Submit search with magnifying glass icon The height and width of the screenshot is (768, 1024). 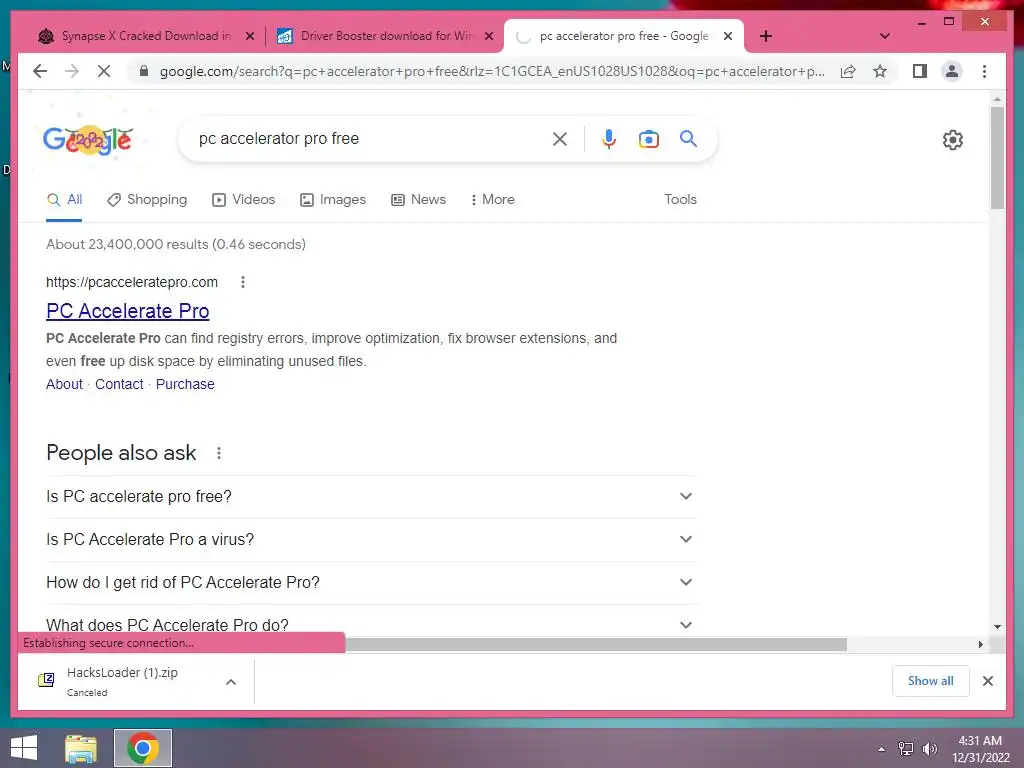[688, 138]
